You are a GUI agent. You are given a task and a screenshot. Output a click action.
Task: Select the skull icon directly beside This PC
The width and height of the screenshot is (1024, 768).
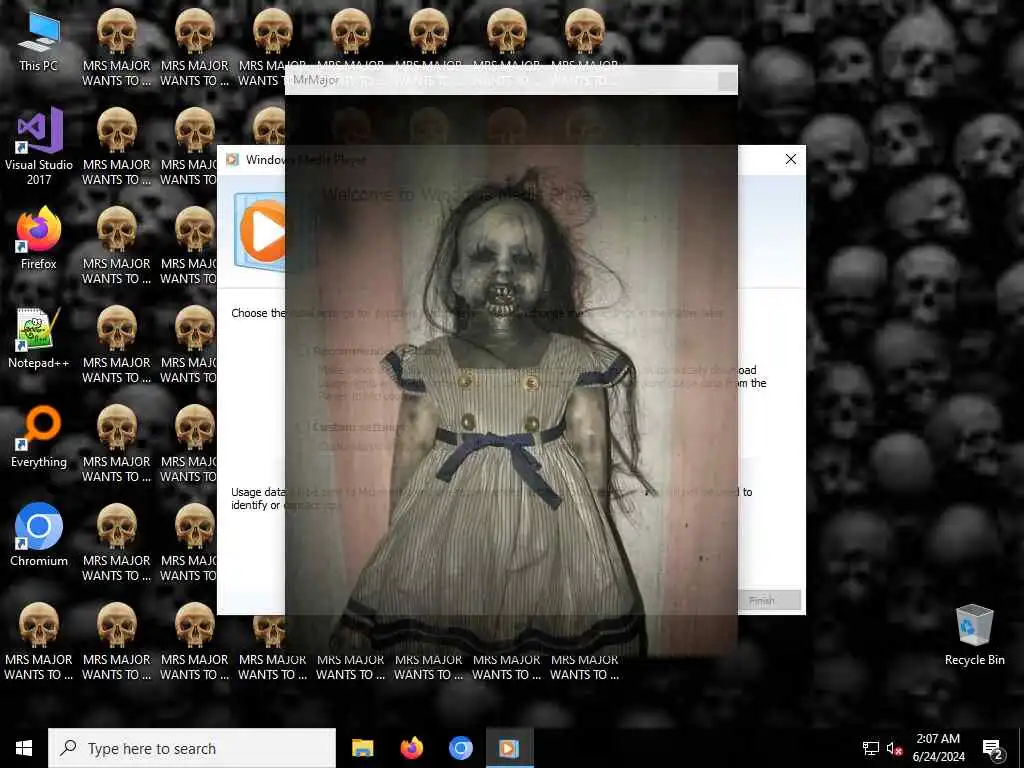(x=116, y=47)
